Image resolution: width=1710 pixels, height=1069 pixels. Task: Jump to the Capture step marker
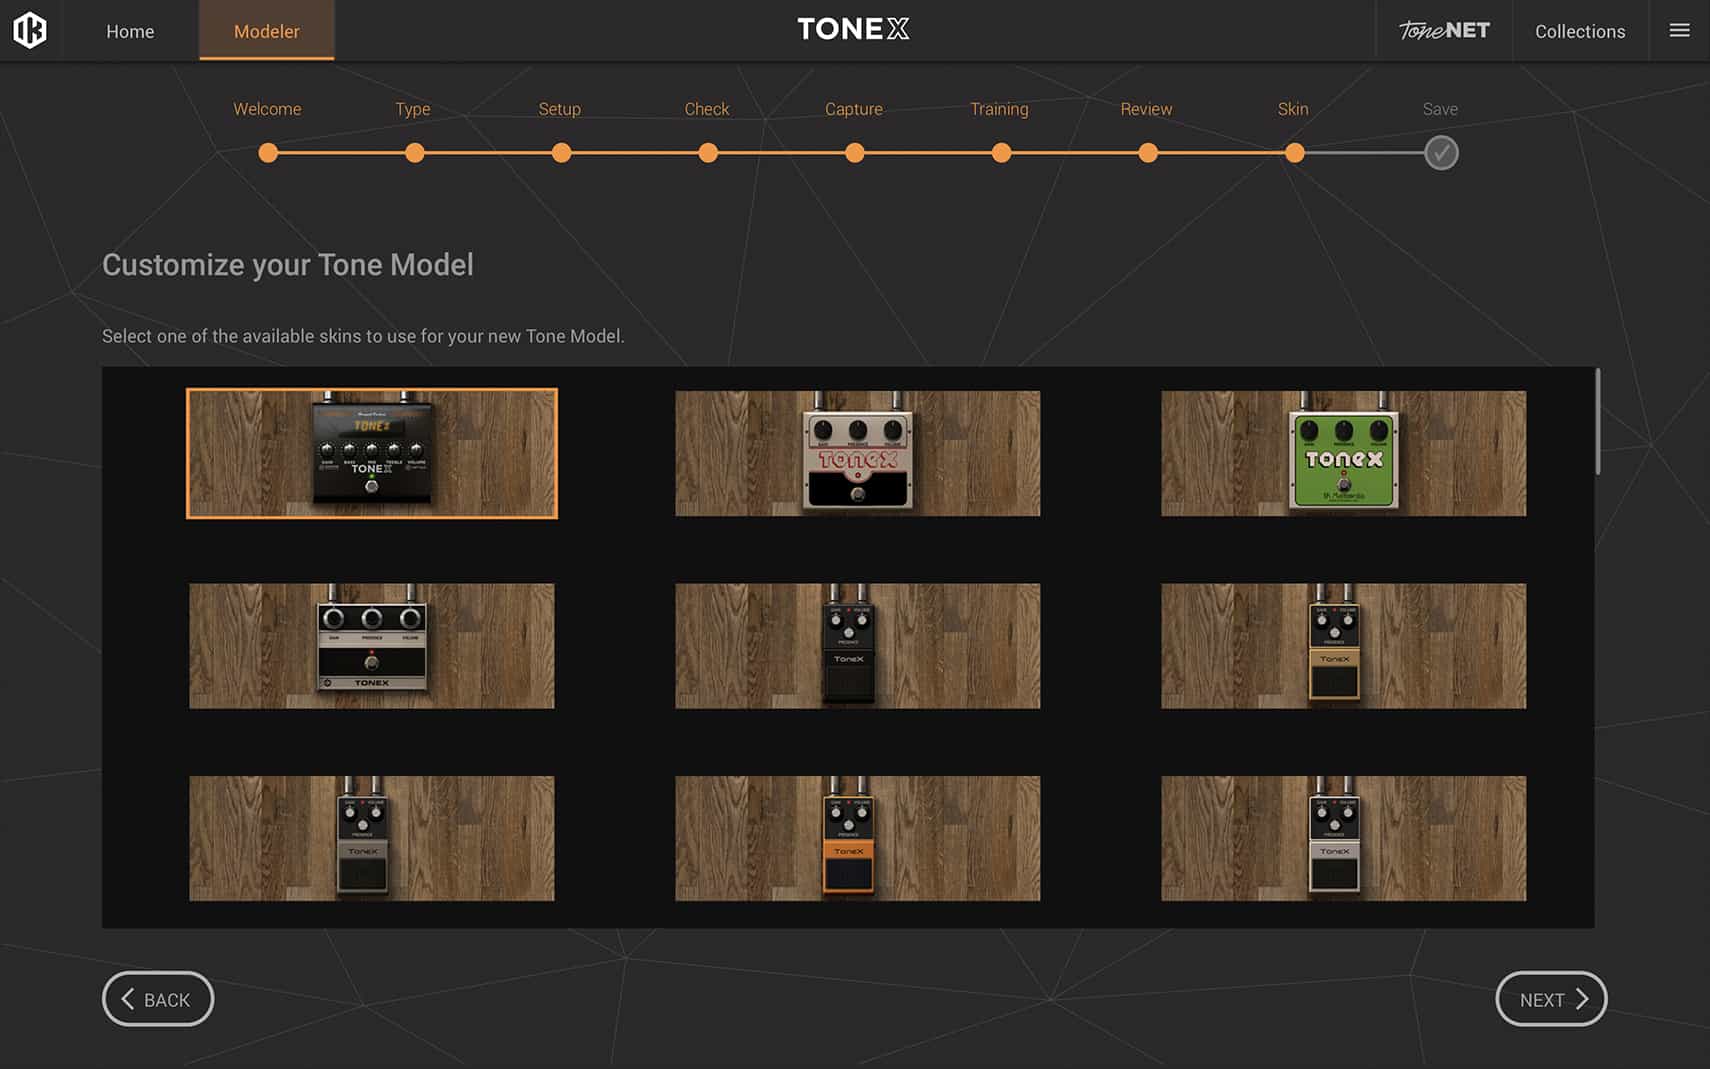tap(854, 153)
